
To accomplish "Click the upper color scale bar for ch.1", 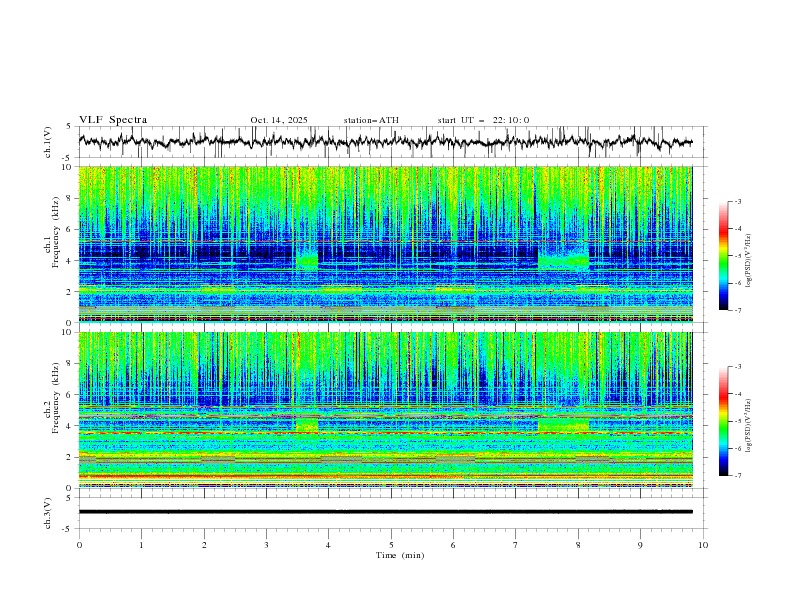I will tap(723, 256).
